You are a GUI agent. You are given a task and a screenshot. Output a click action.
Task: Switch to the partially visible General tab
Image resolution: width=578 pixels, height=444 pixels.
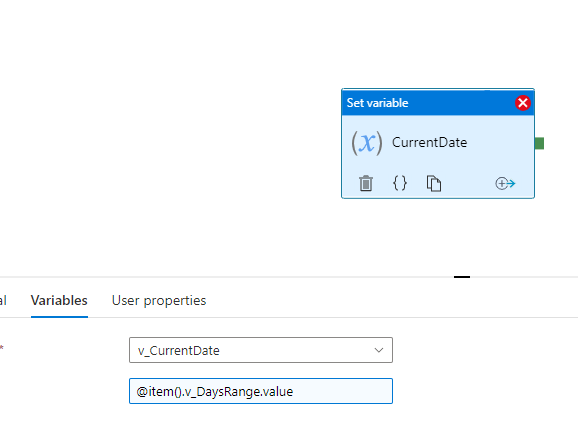[3, 301]
